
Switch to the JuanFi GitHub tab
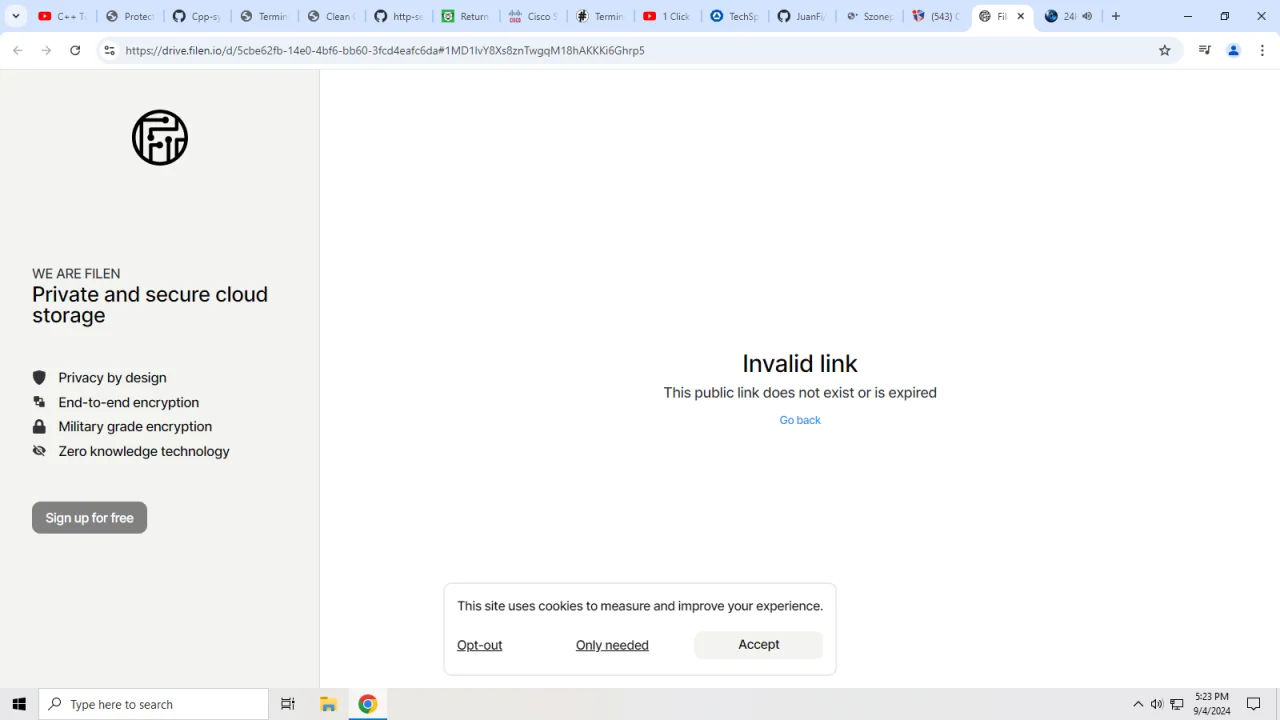pos(802,16)
